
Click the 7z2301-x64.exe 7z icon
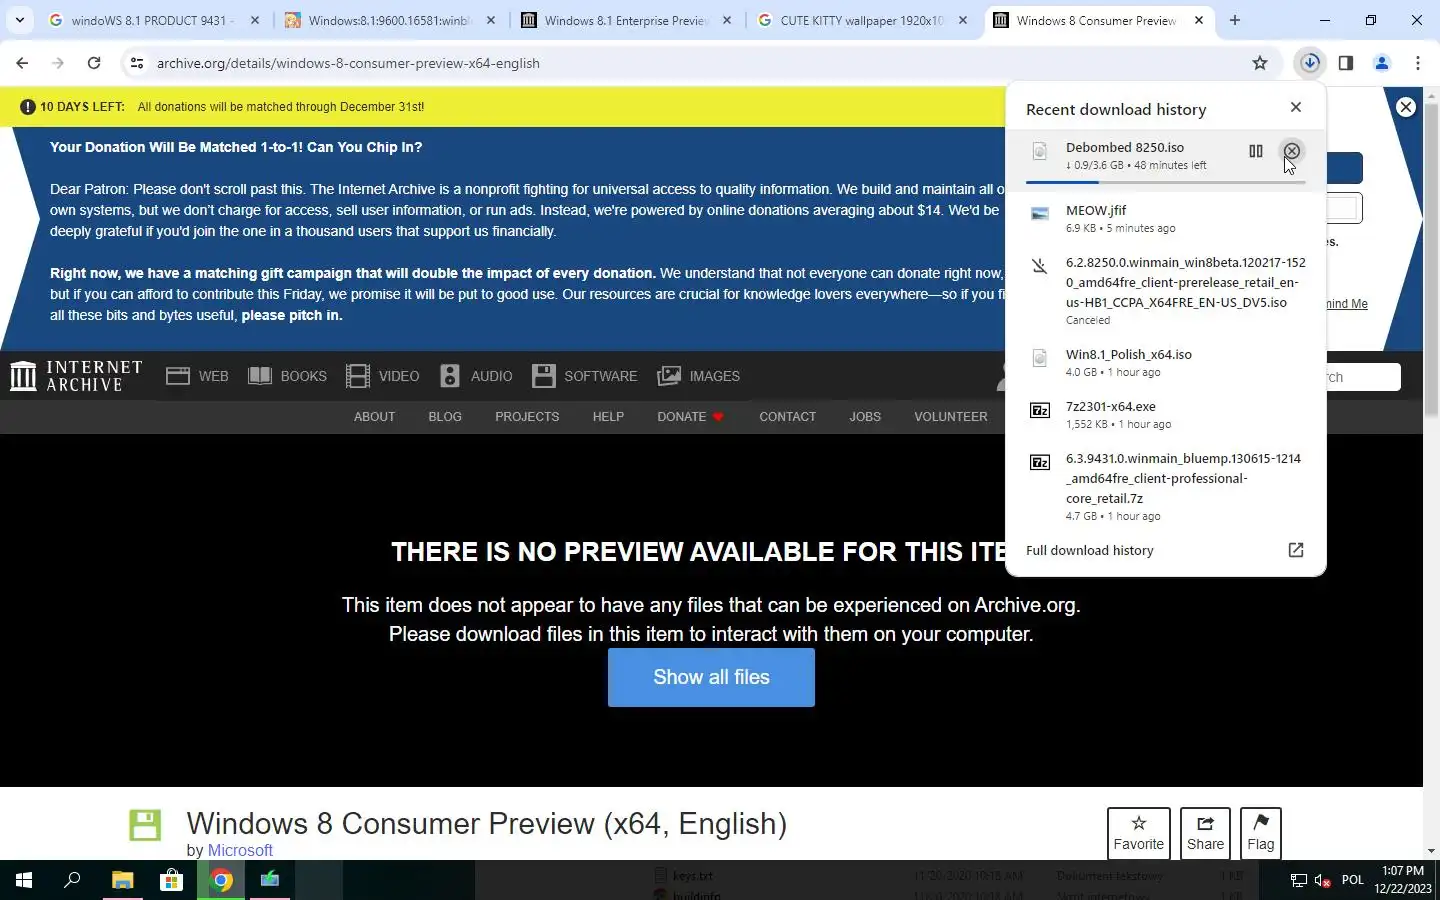pos(1040,410)
